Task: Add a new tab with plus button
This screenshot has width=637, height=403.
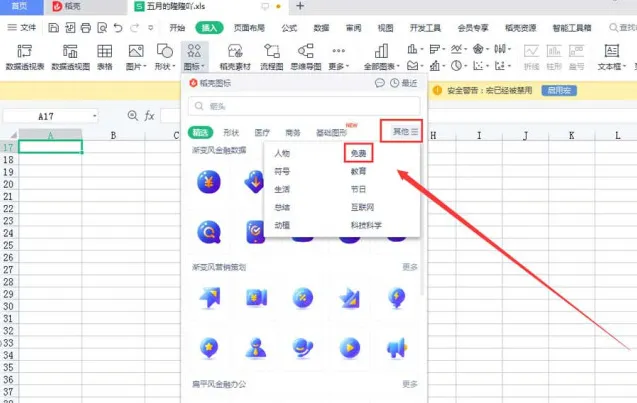Action: tap(300, 6)
